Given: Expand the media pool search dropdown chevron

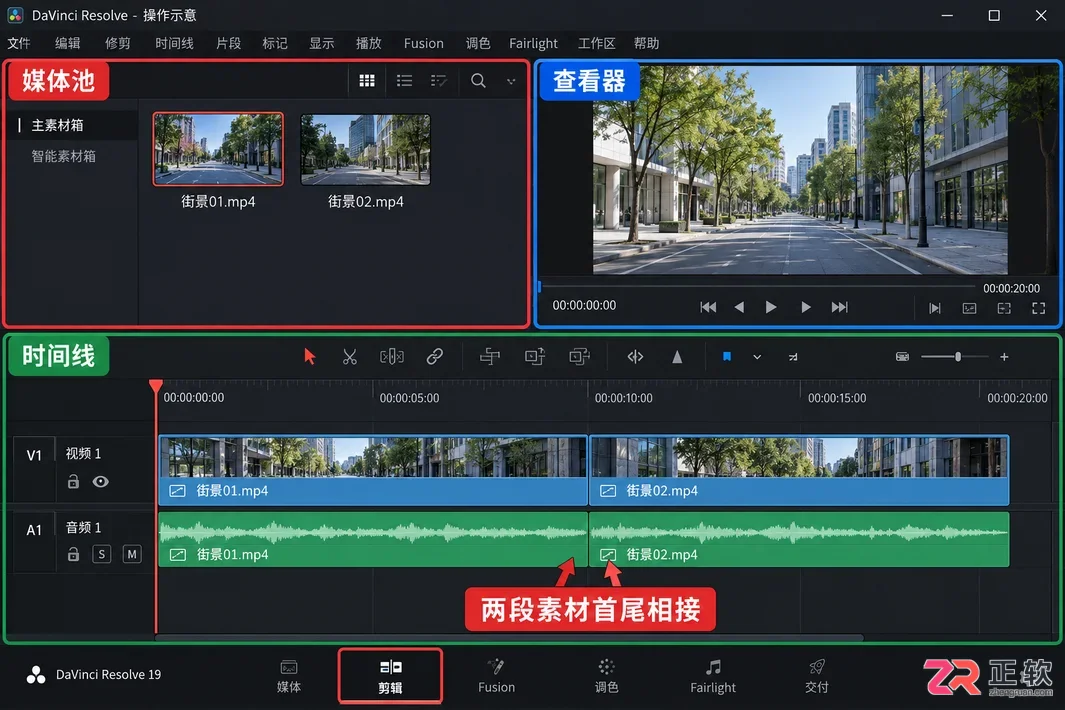Looking at the screenshot, I should (x=511, y=82).
